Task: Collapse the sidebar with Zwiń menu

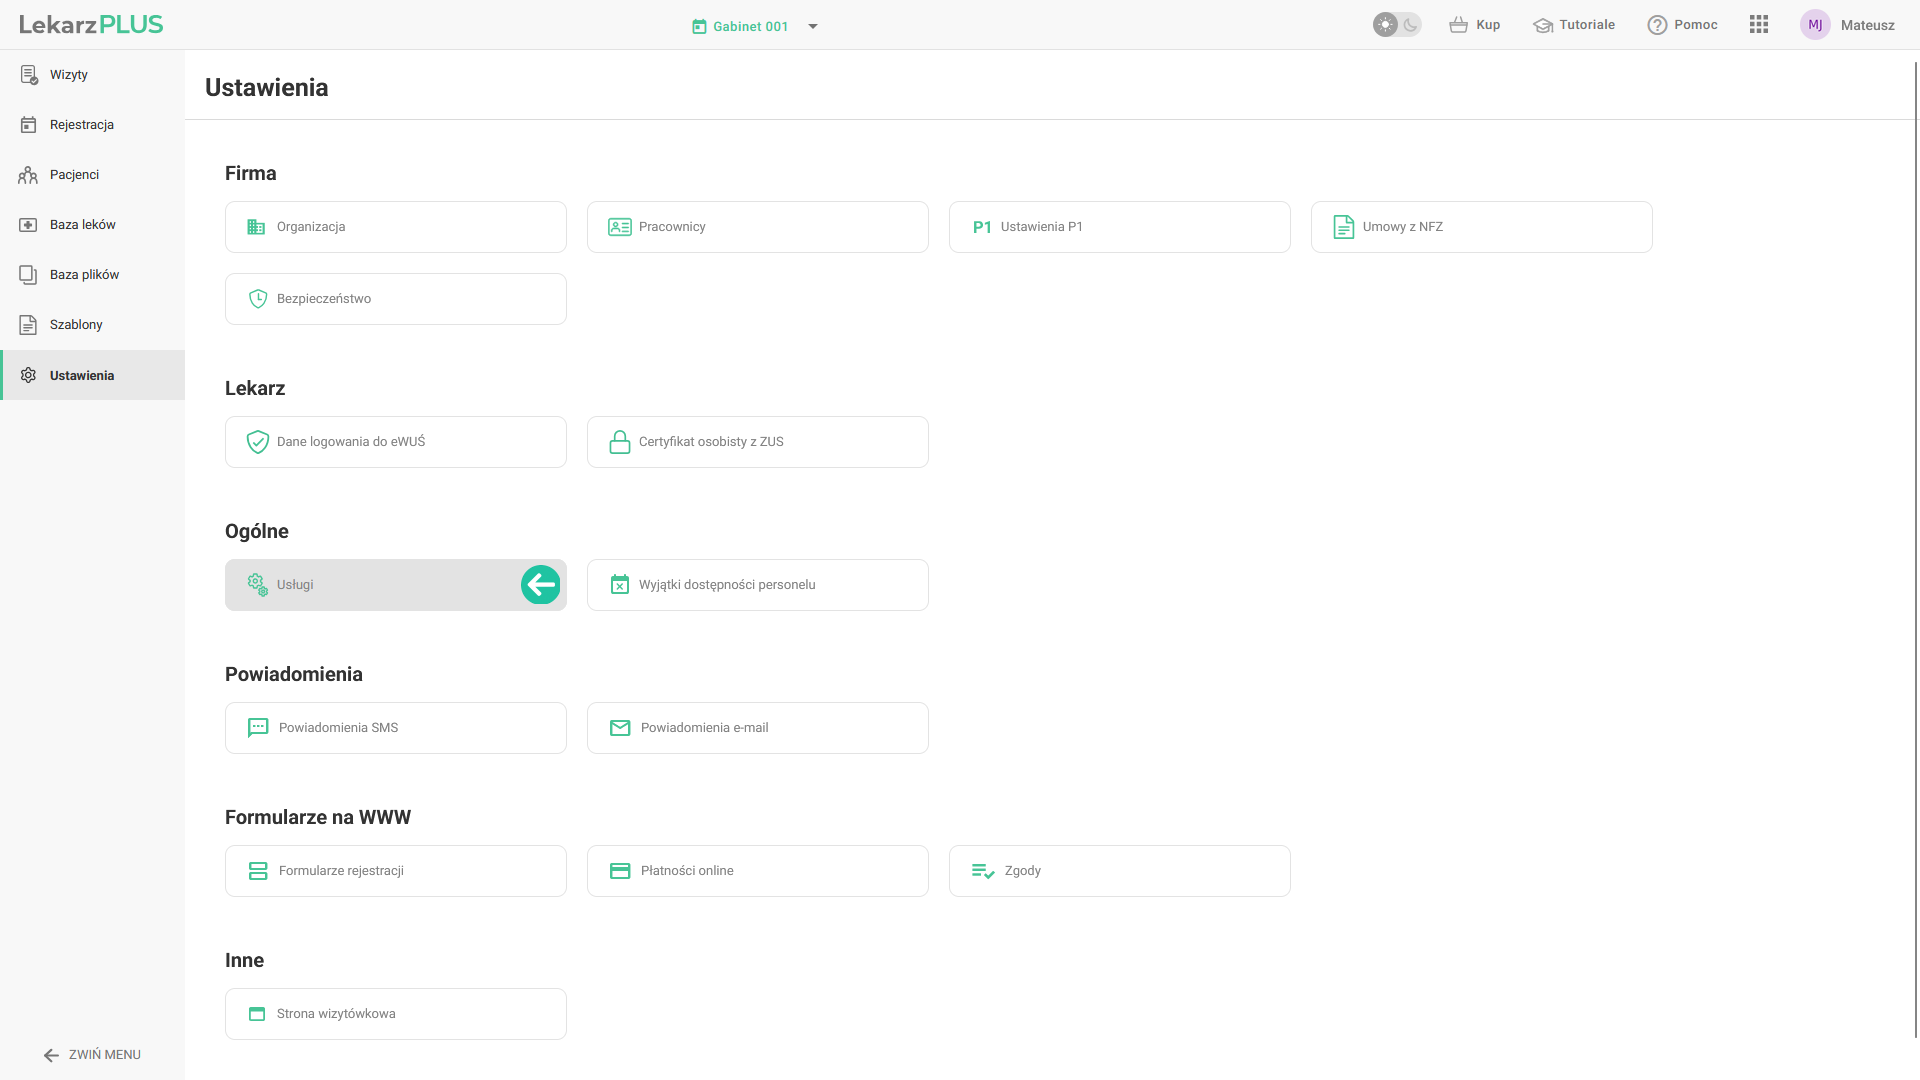Action: coord(92,1055)
